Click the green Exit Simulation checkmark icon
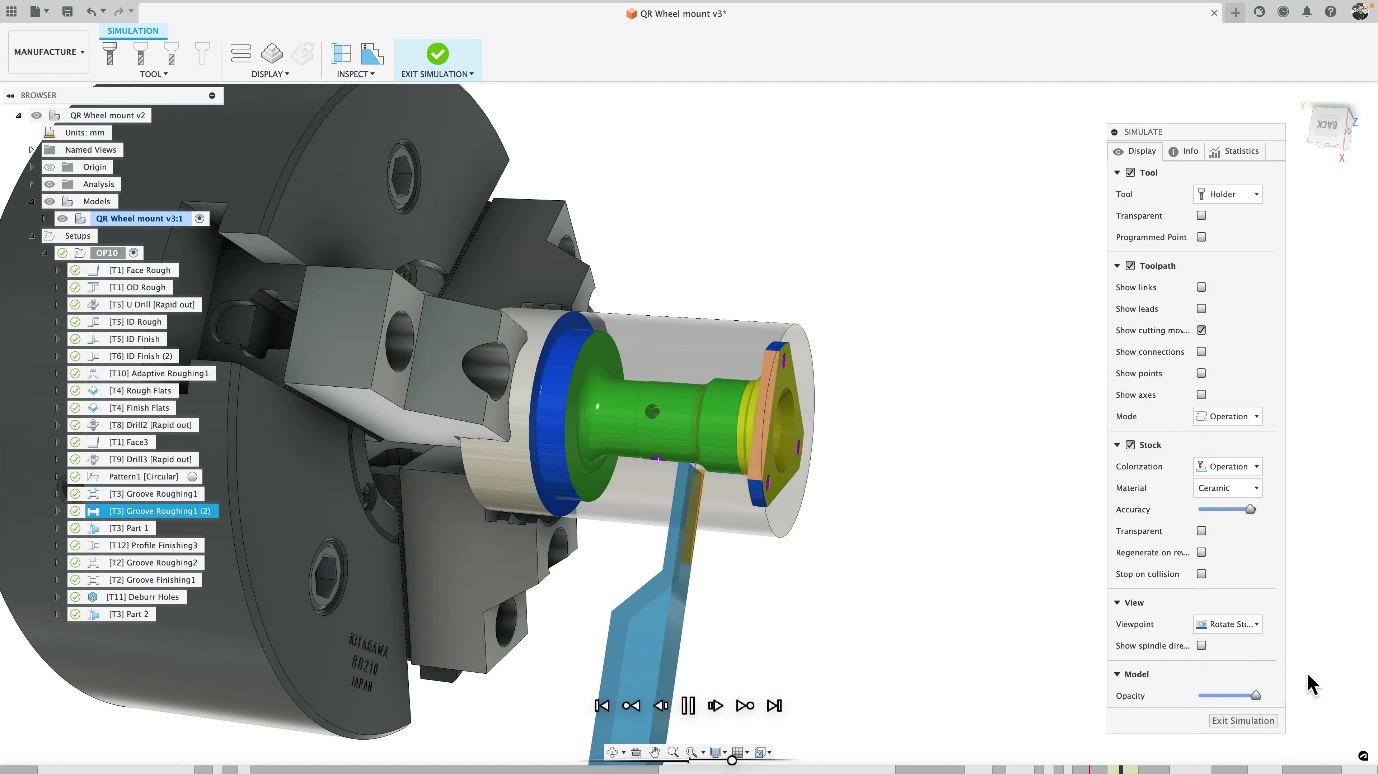 [x=437, y=56]
